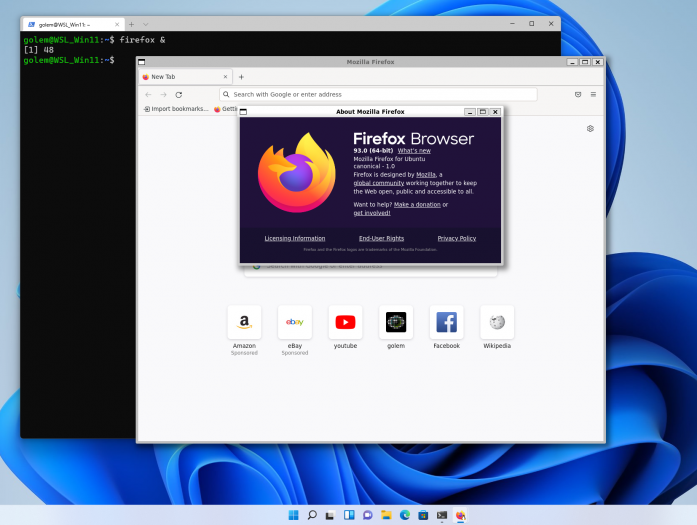Follow the Mozilla link in About dialog
Screen dimensions: 697x525
[426, 175]
